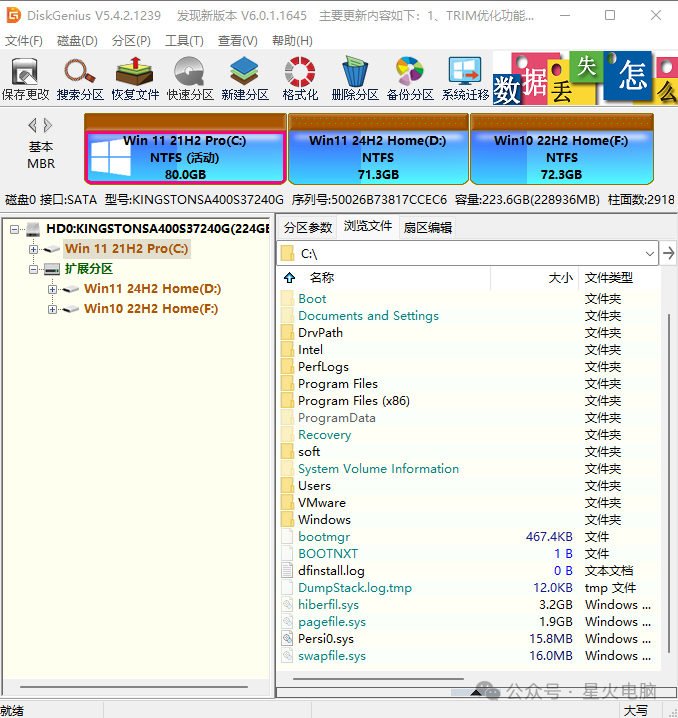This screenshot has height=718, width=678.
Task: Launch System Migration (系统迁移) tool
Action: (465, 79)
